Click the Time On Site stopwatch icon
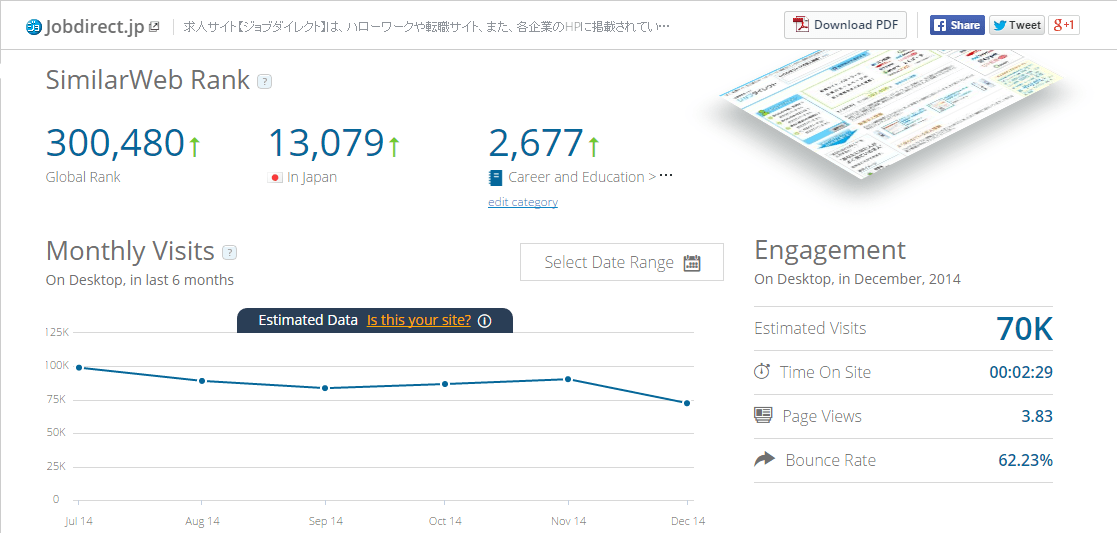 coord(762,371)
